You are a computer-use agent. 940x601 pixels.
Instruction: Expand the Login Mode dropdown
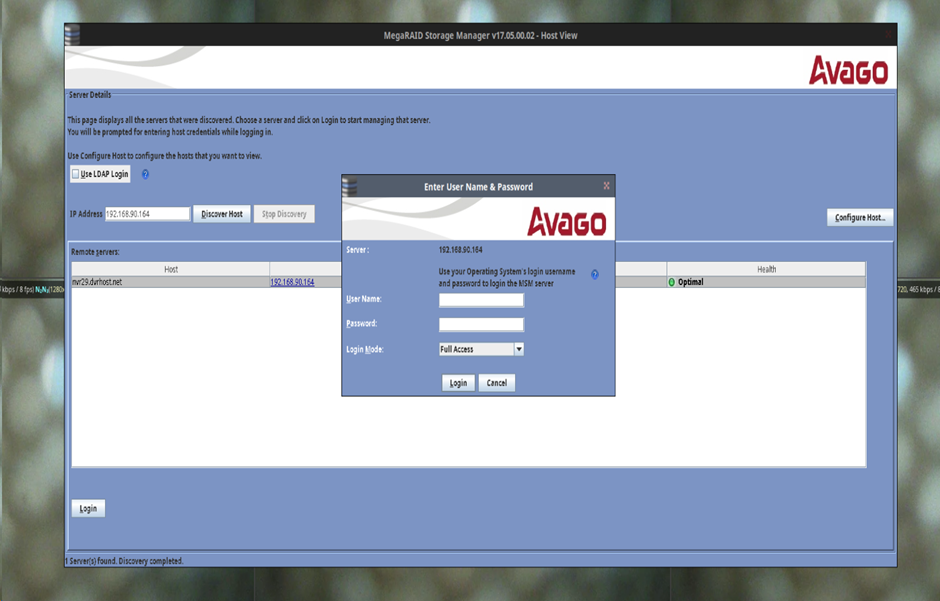click(x=518, y=349)
